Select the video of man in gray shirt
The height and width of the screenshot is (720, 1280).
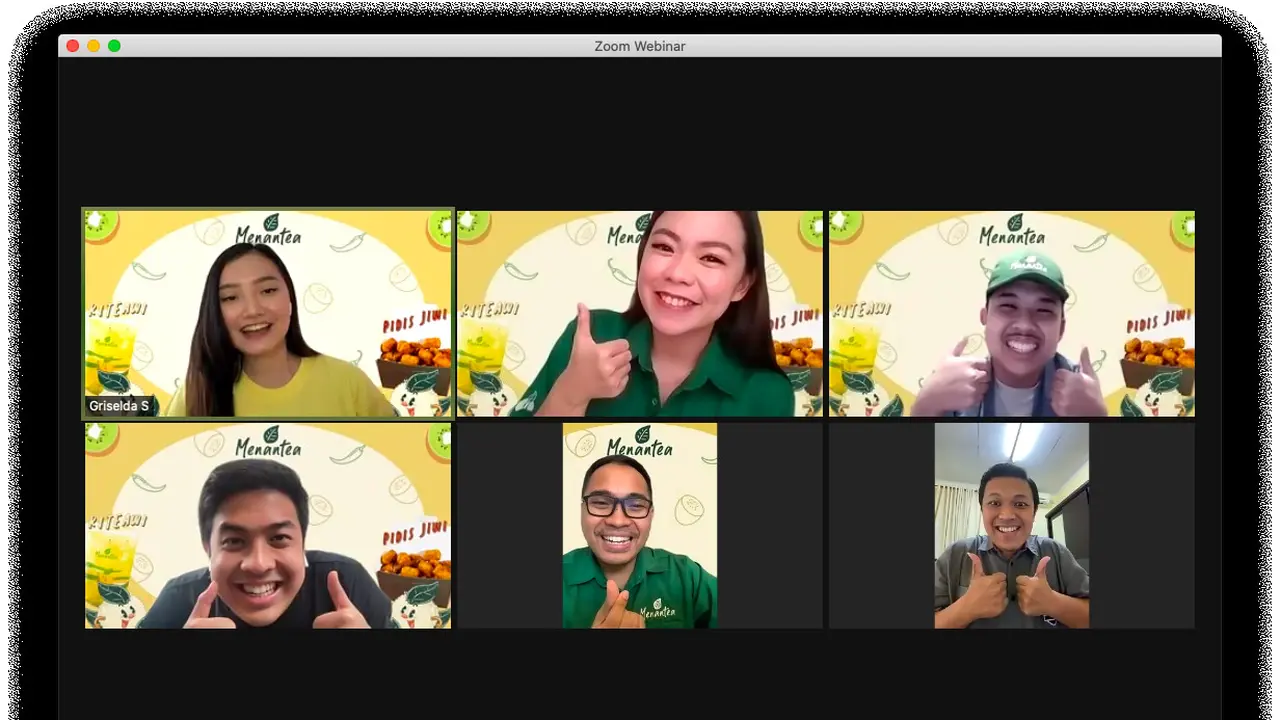coord(1012,525)
